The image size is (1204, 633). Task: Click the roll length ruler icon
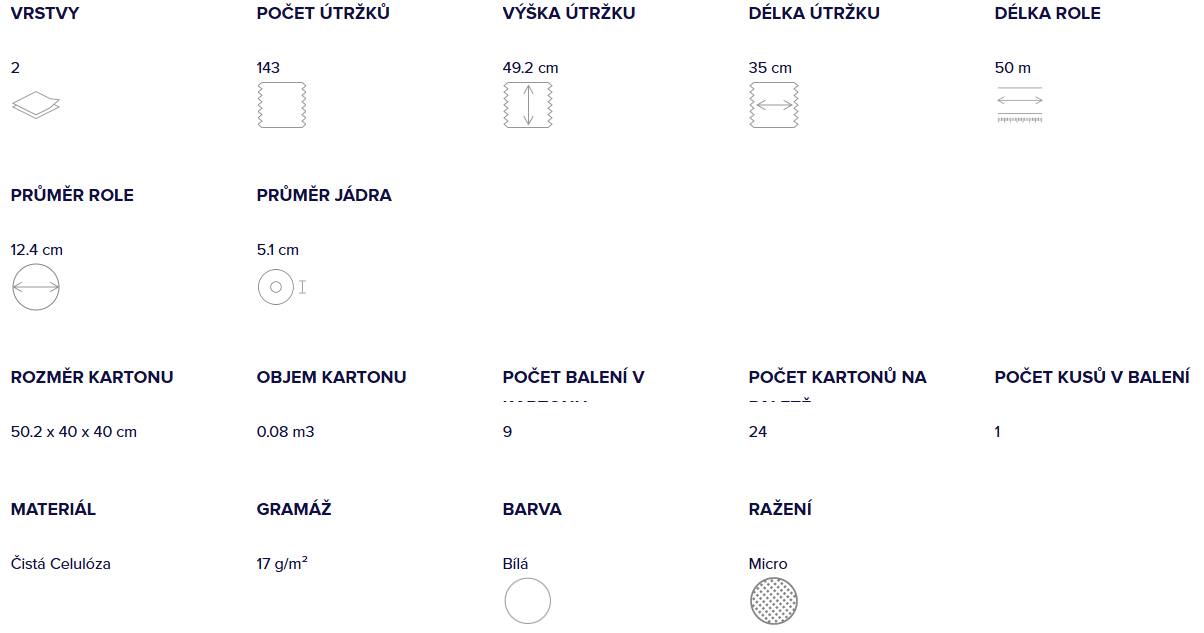point(1020,105)
